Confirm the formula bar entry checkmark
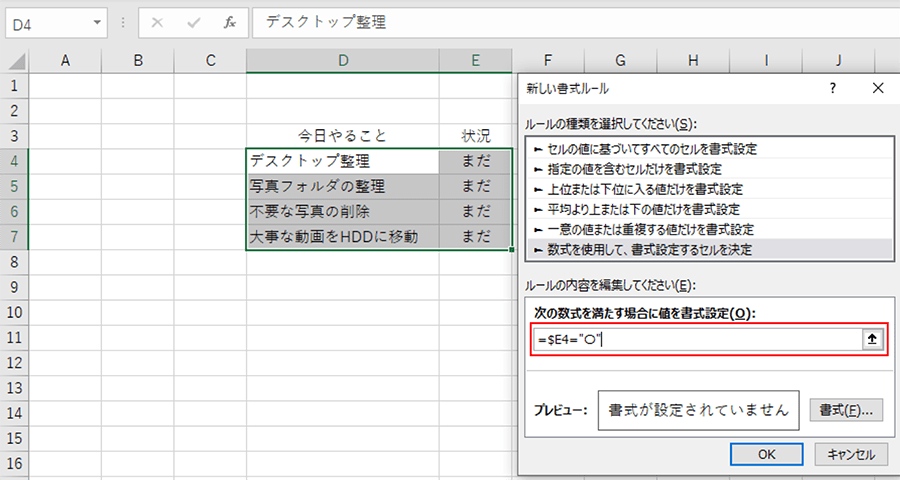The image size is (900, 480). tap(194, 22)
